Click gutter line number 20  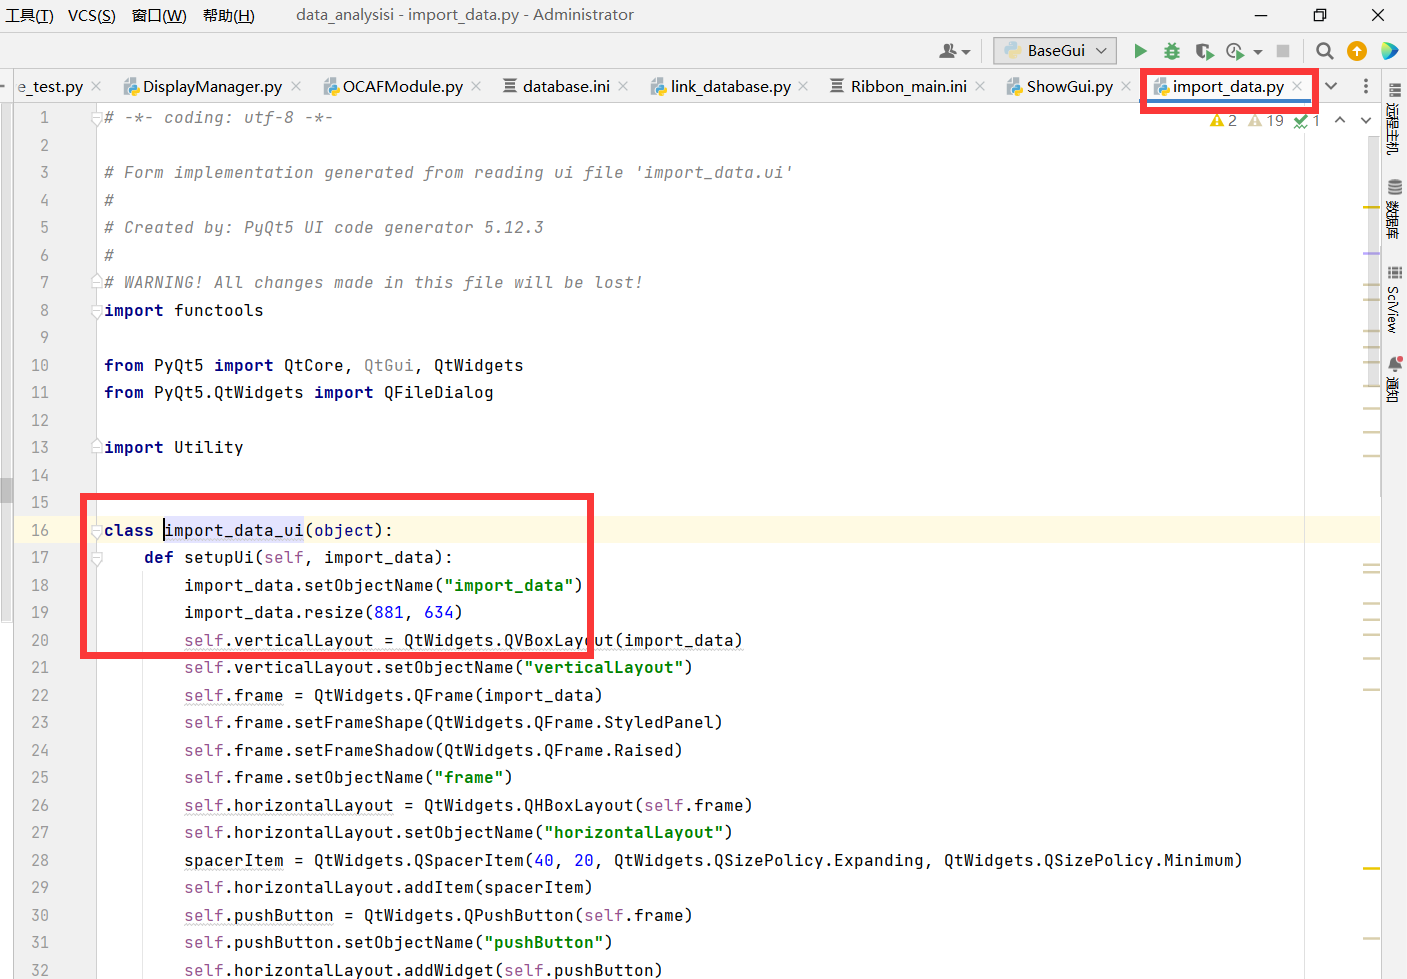pos(40,640)
